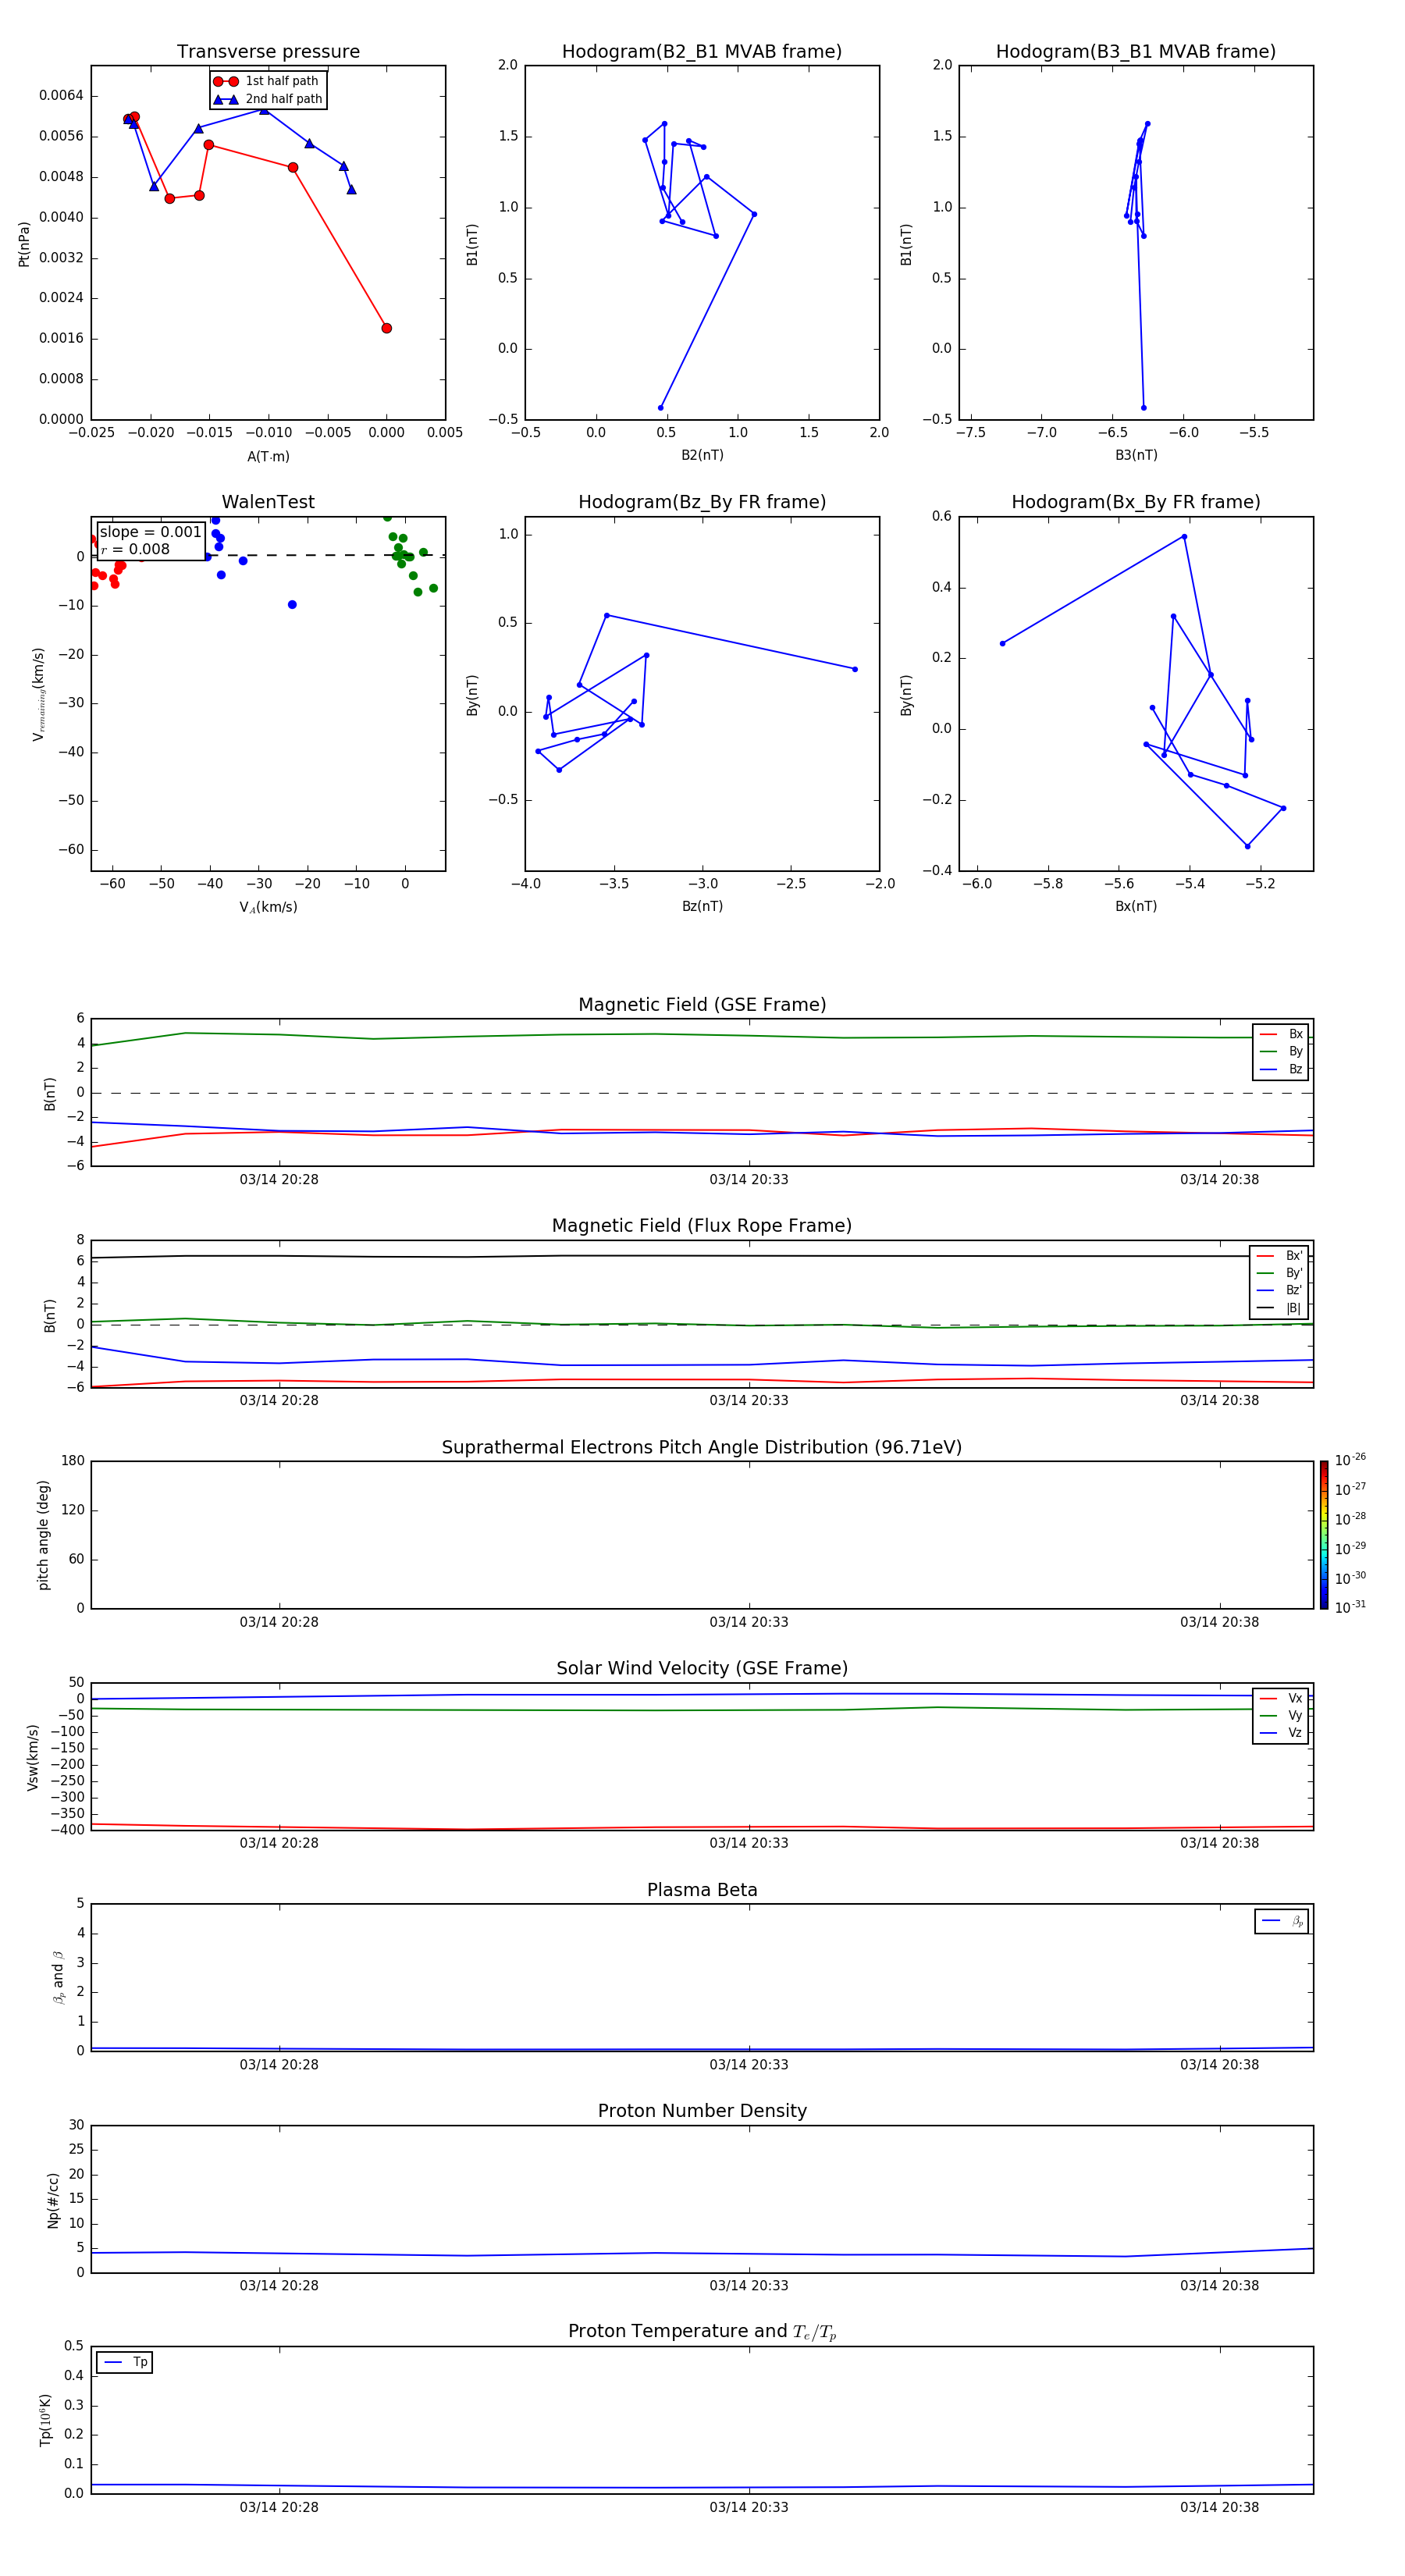
Task: Click the 'Proton Temperature and Te/Tp' title
Action: pyautogui.click(x=702, y=2332)
